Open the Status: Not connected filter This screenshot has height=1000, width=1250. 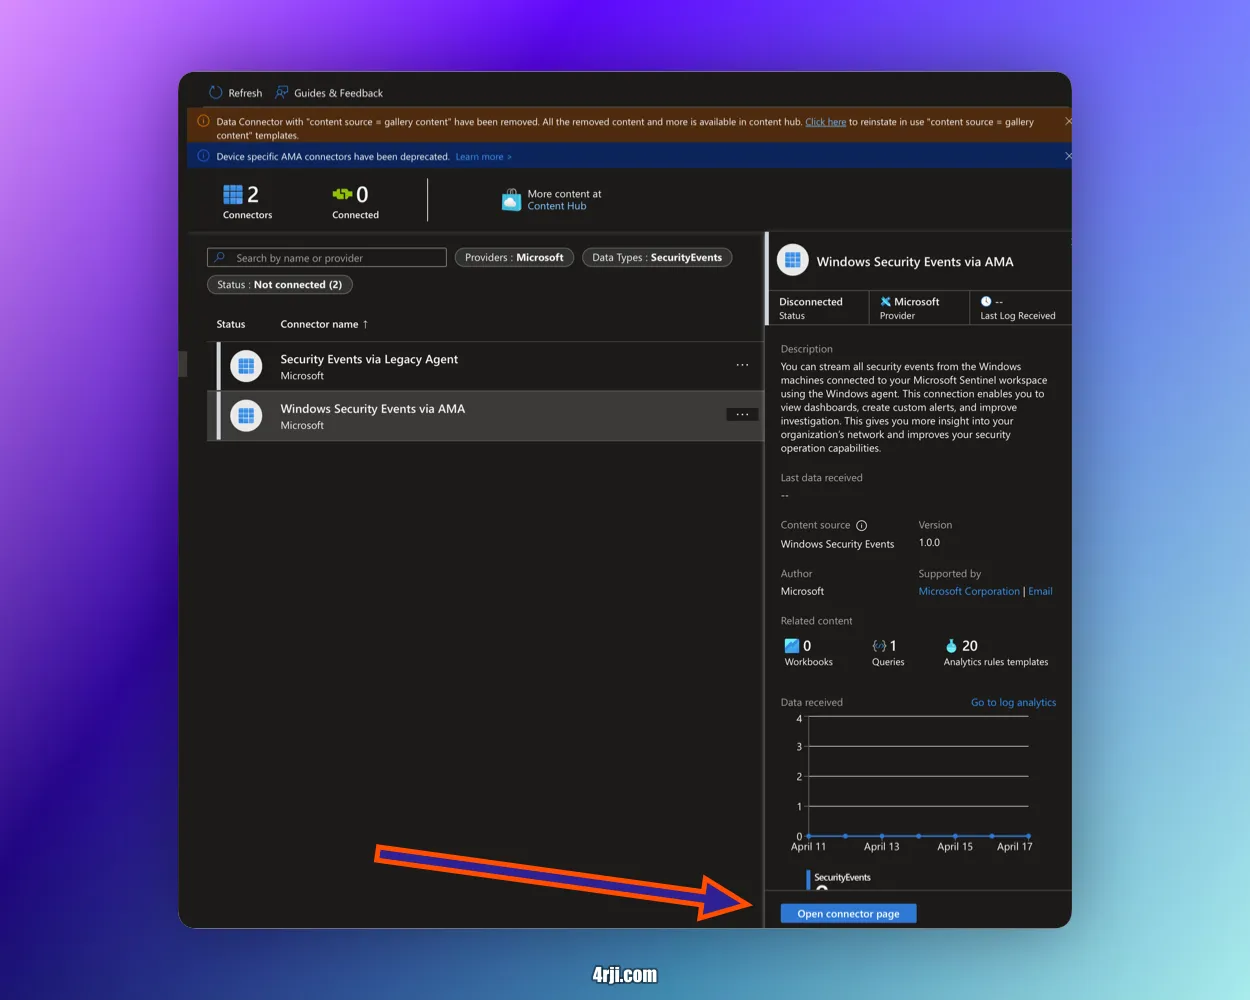[280, 284]
